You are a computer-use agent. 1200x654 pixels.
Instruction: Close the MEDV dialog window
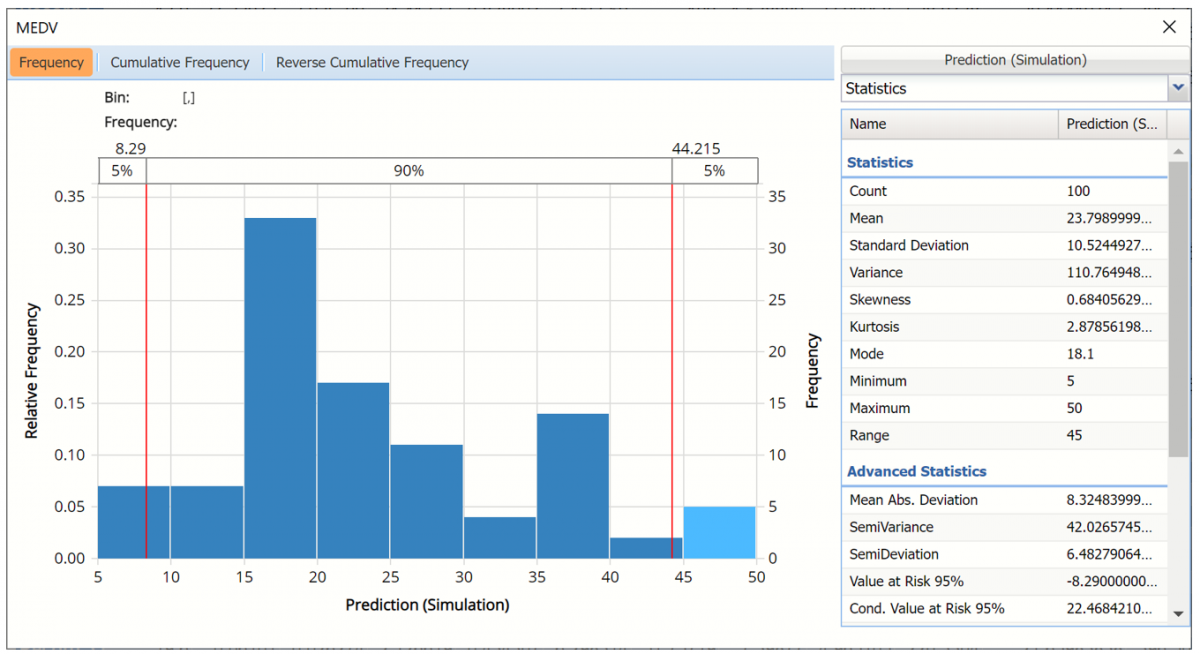(x=1169, y=27)
